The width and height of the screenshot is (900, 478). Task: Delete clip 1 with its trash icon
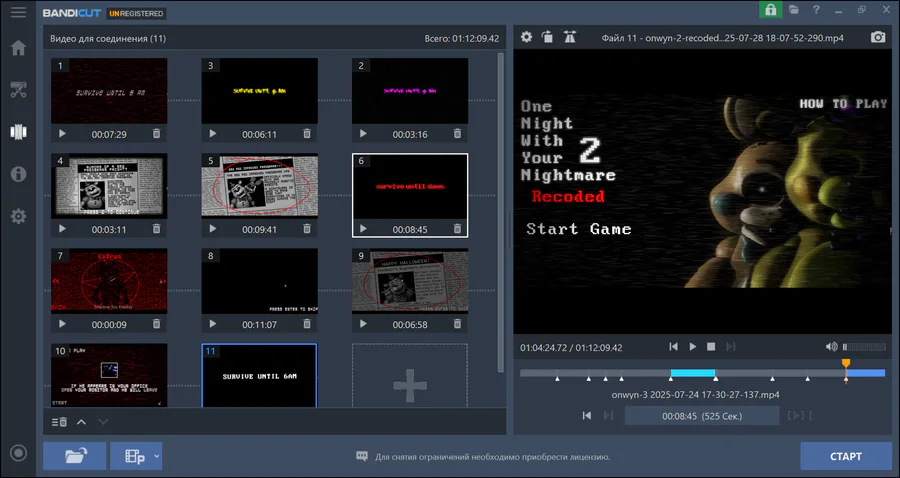point(156,134)
